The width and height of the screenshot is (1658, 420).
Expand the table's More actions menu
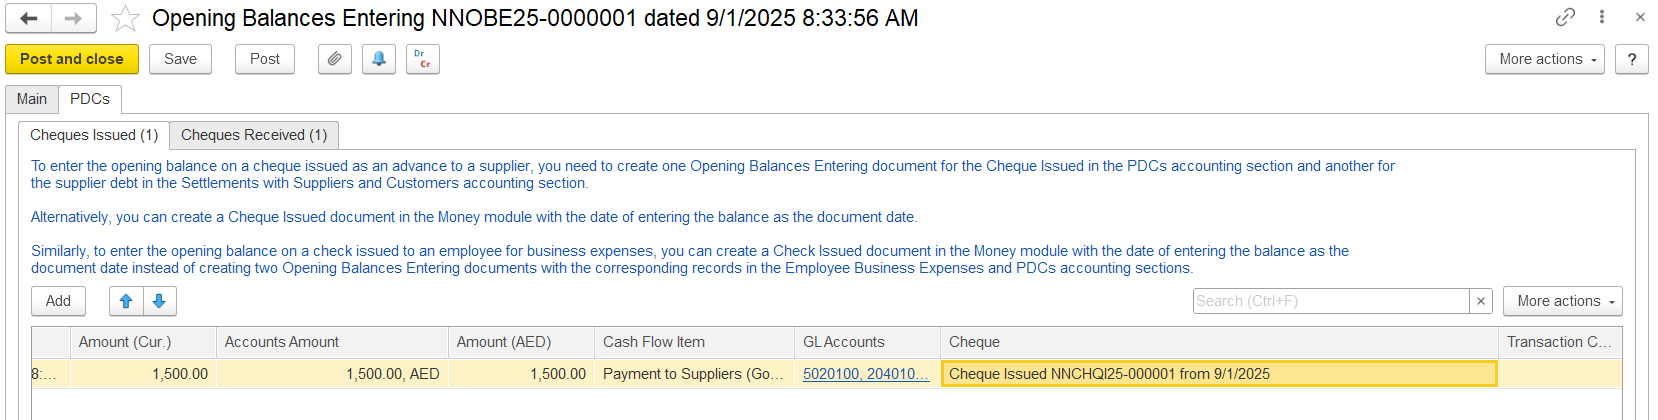[1562, 301]
